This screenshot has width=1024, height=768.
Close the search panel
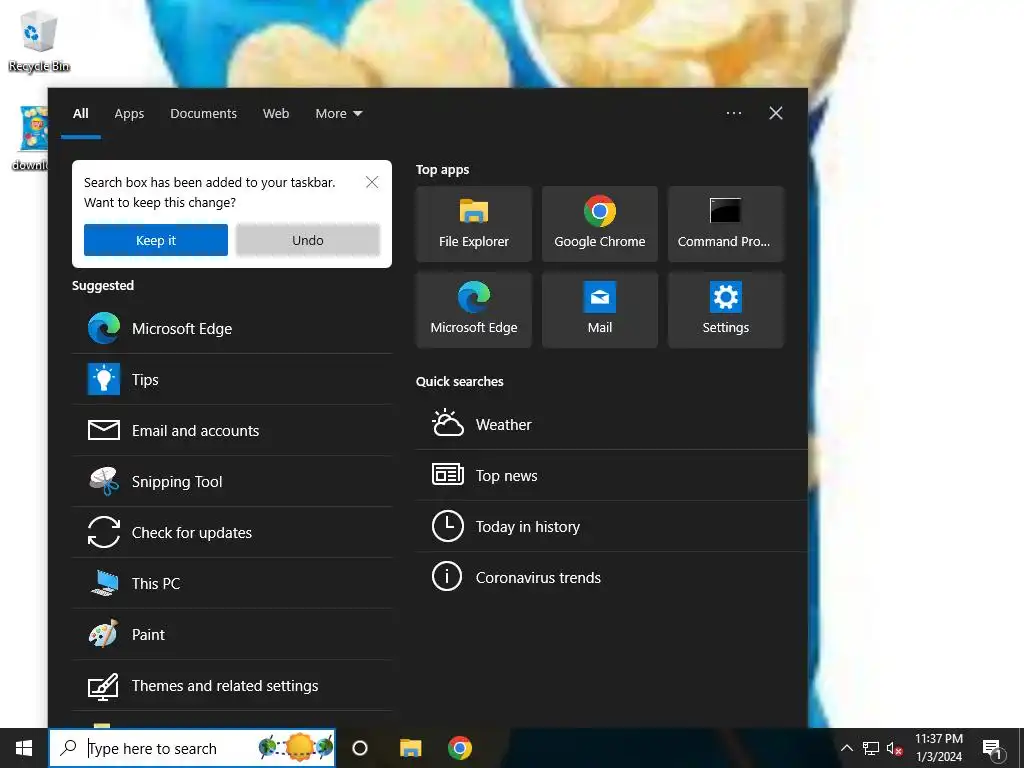tap(776, 113)
